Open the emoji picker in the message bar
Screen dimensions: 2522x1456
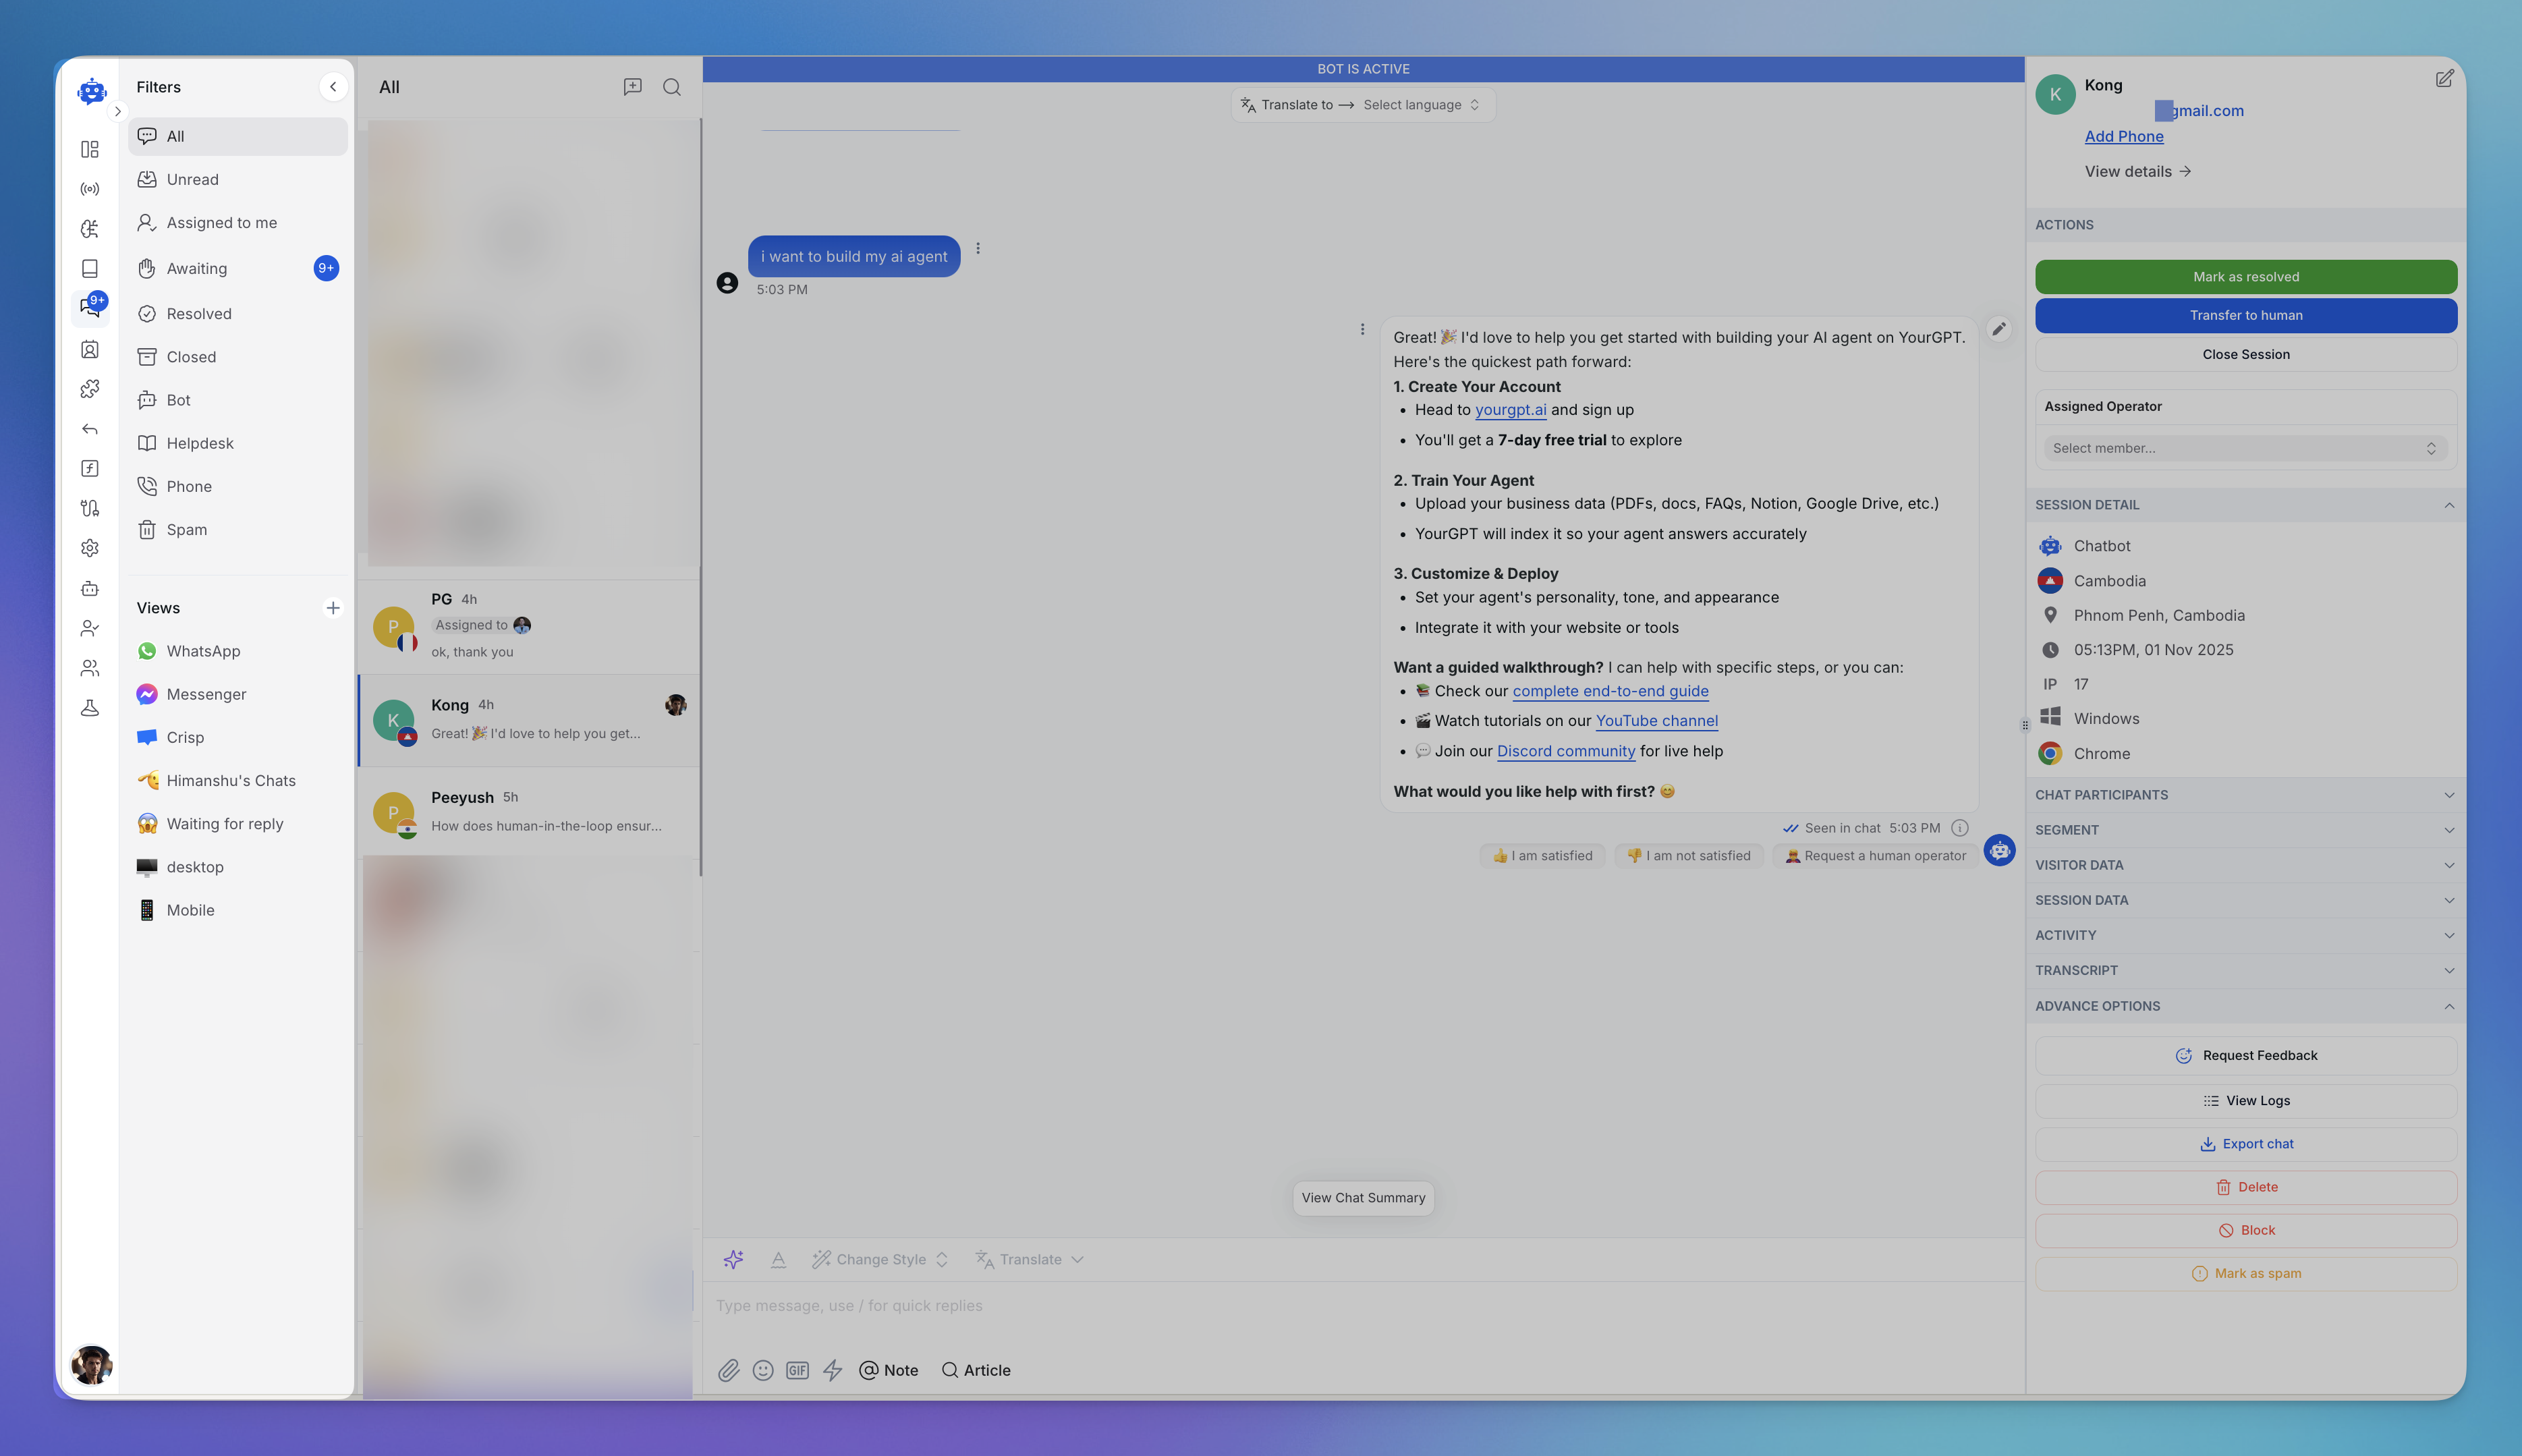point(763,1370)
